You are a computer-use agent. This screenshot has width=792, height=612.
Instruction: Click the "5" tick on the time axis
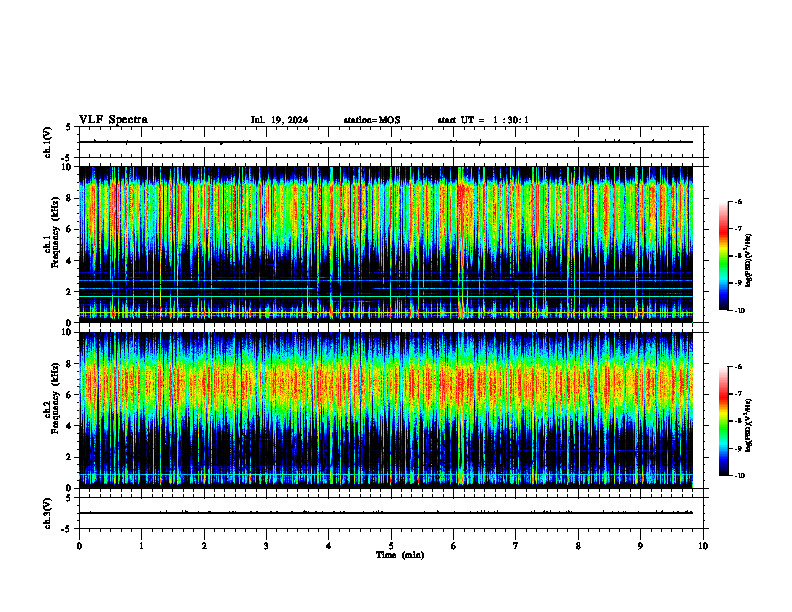tap(391, 546)
